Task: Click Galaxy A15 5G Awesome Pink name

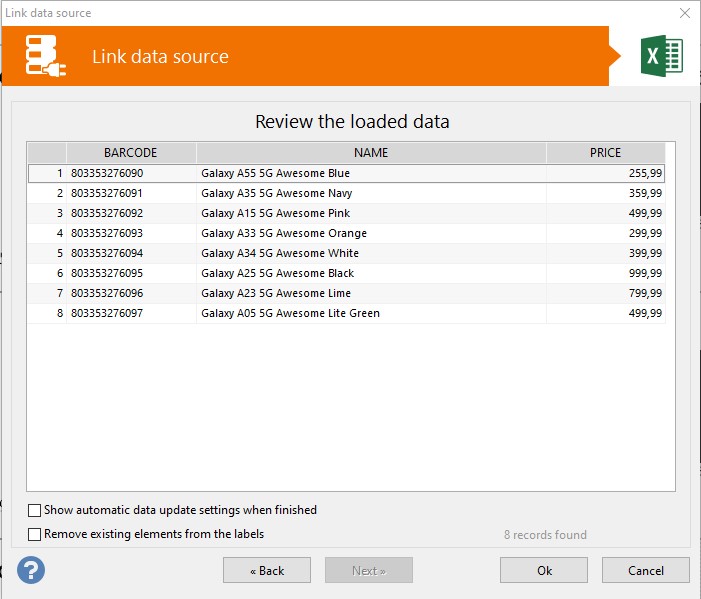Action: pos(371,213)
